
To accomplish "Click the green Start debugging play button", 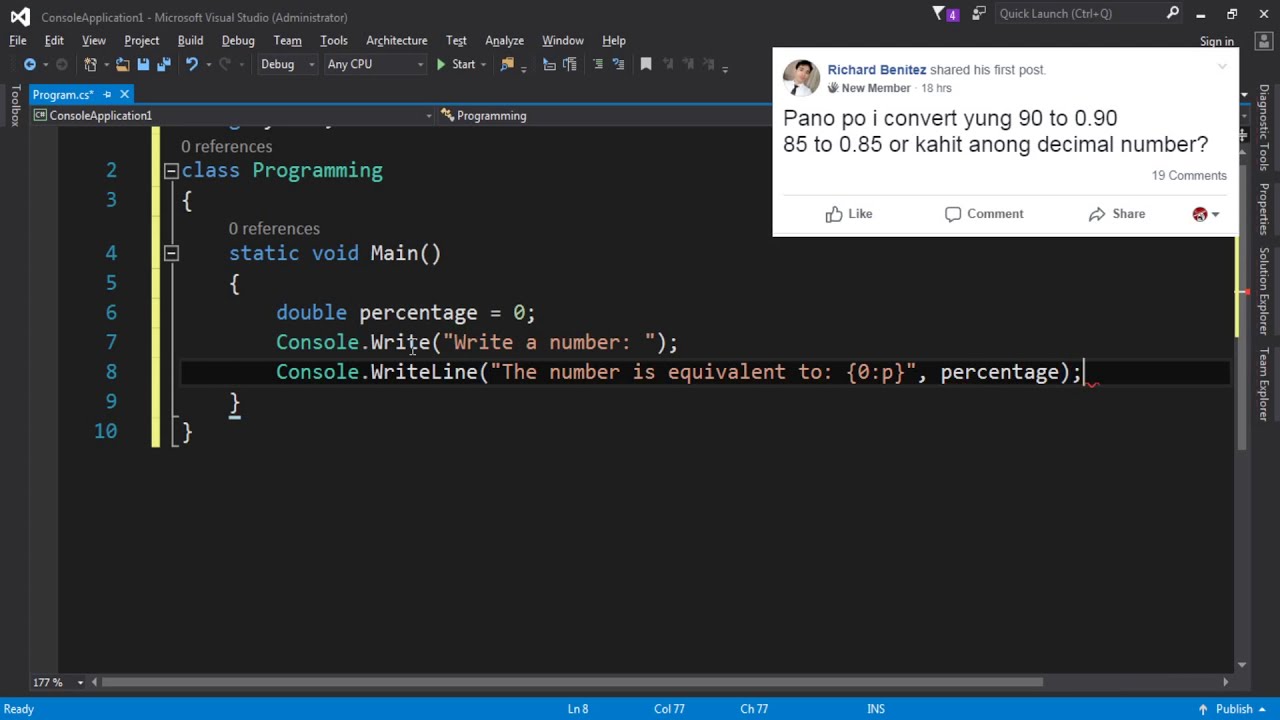I will click(x=441, y=64).
